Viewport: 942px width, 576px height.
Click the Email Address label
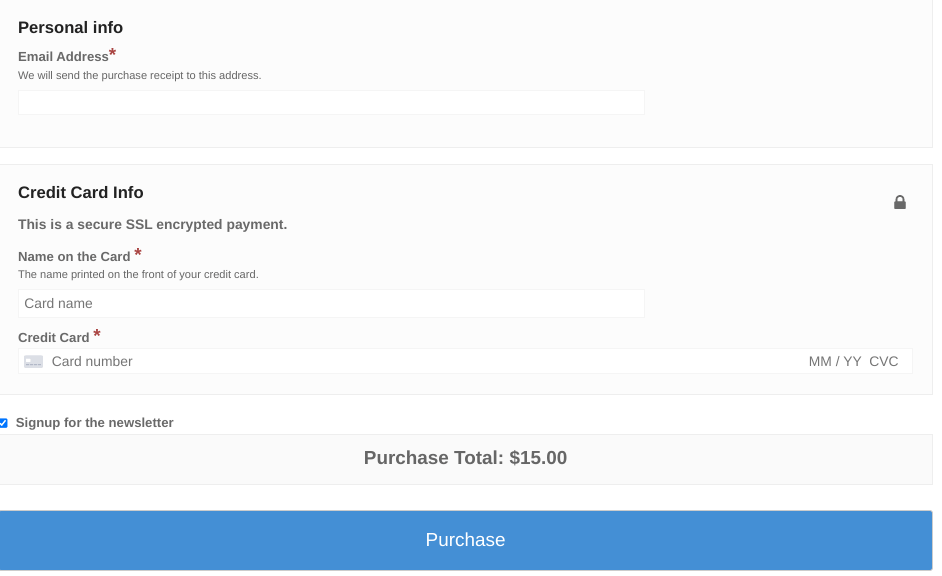pyautogui.click(x=62, y=56)
